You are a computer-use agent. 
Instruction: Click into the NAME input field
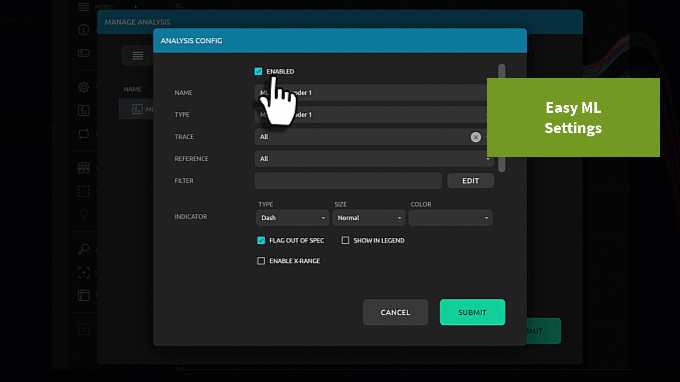[374, 92]
